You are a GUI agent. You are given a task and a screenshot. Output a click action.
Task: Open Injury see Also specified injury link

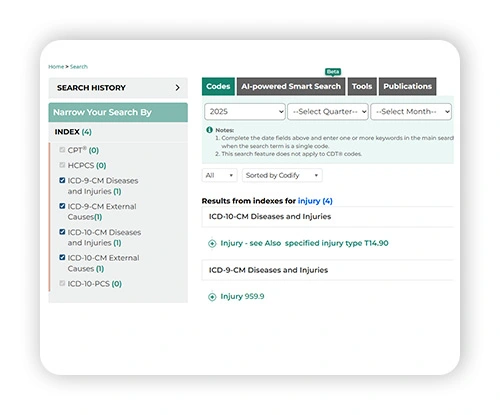(x=304, y=243)
